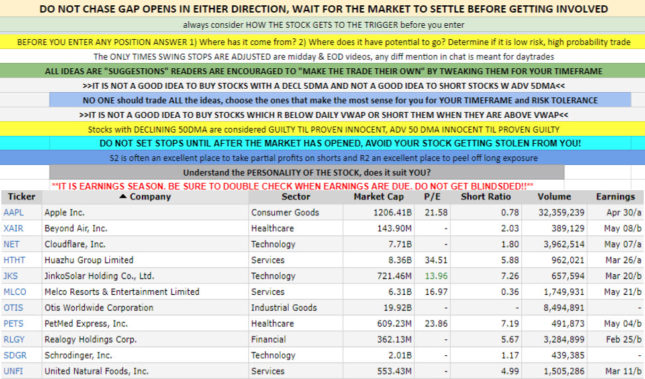Screen dimensions: 645x379
Task: Click the Volume column header
Action: tap(554, 197)
